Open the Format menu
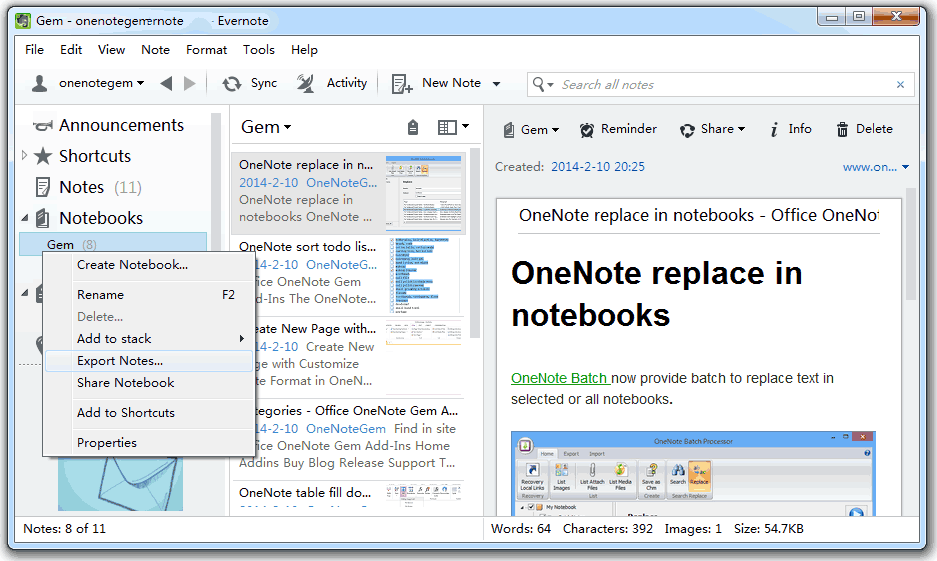 tap(206, 50)
